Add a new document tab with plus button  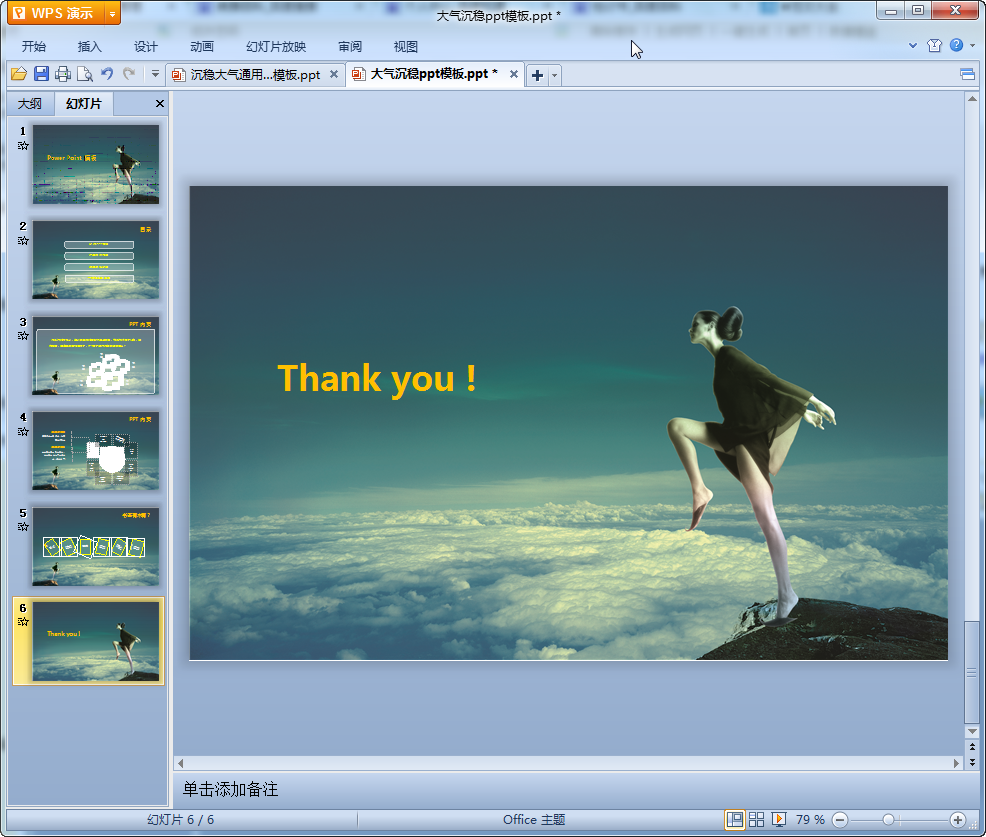pyautogui.click(x=537, y=75)
